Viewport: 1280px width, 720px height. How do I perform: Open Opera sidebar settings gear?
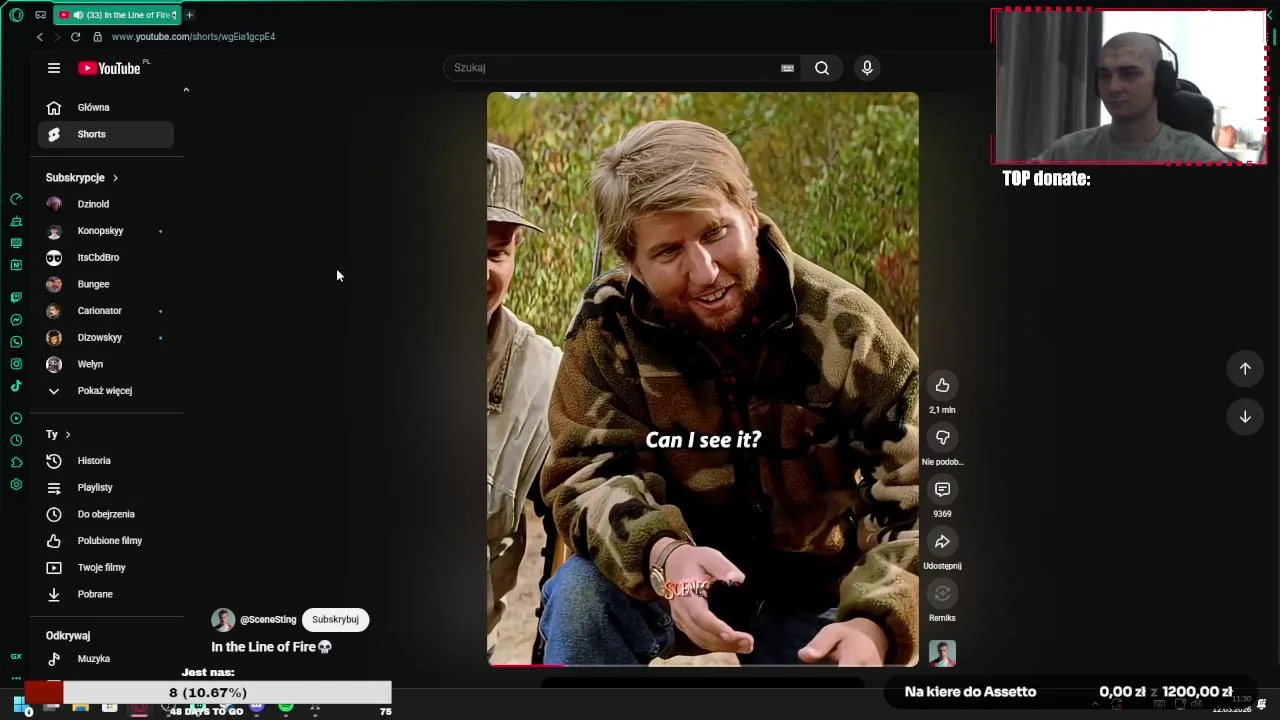point(16,484)
